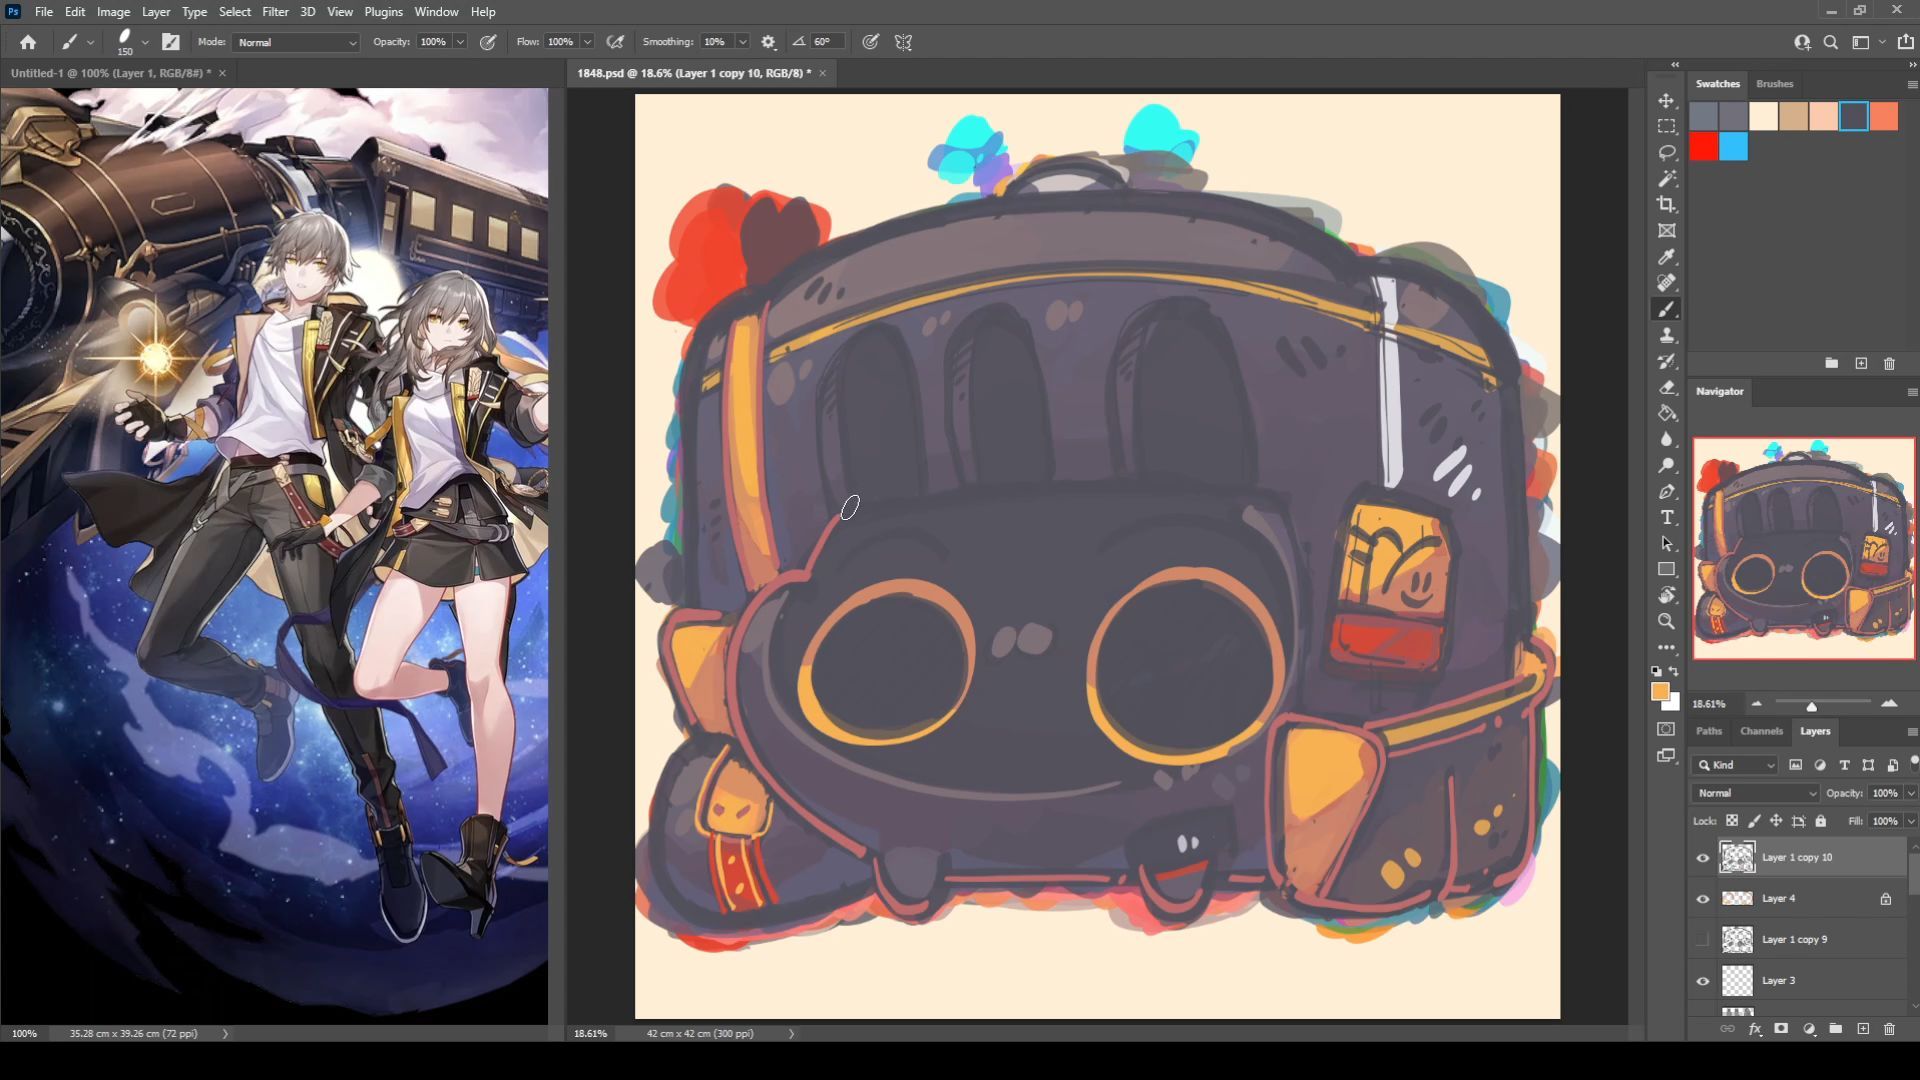Toggle lock all padlock

tap(1821, 821)
